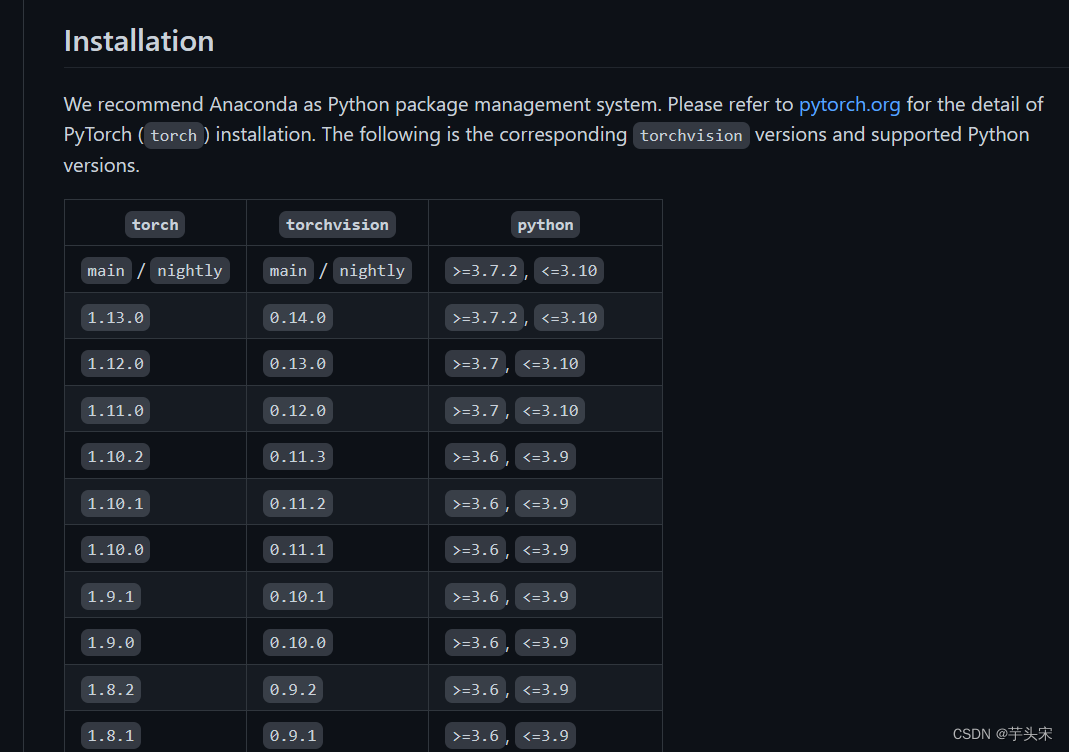The width and height of the screenshot is (1069, 752).
Task: Click torchvision version 0.10.0
Action: coord(298,643)
